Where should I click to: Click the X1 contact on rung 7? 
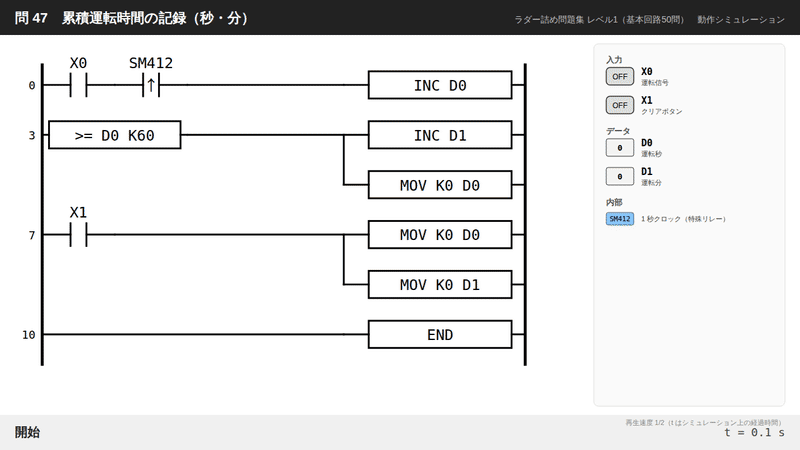coord(79,235)
